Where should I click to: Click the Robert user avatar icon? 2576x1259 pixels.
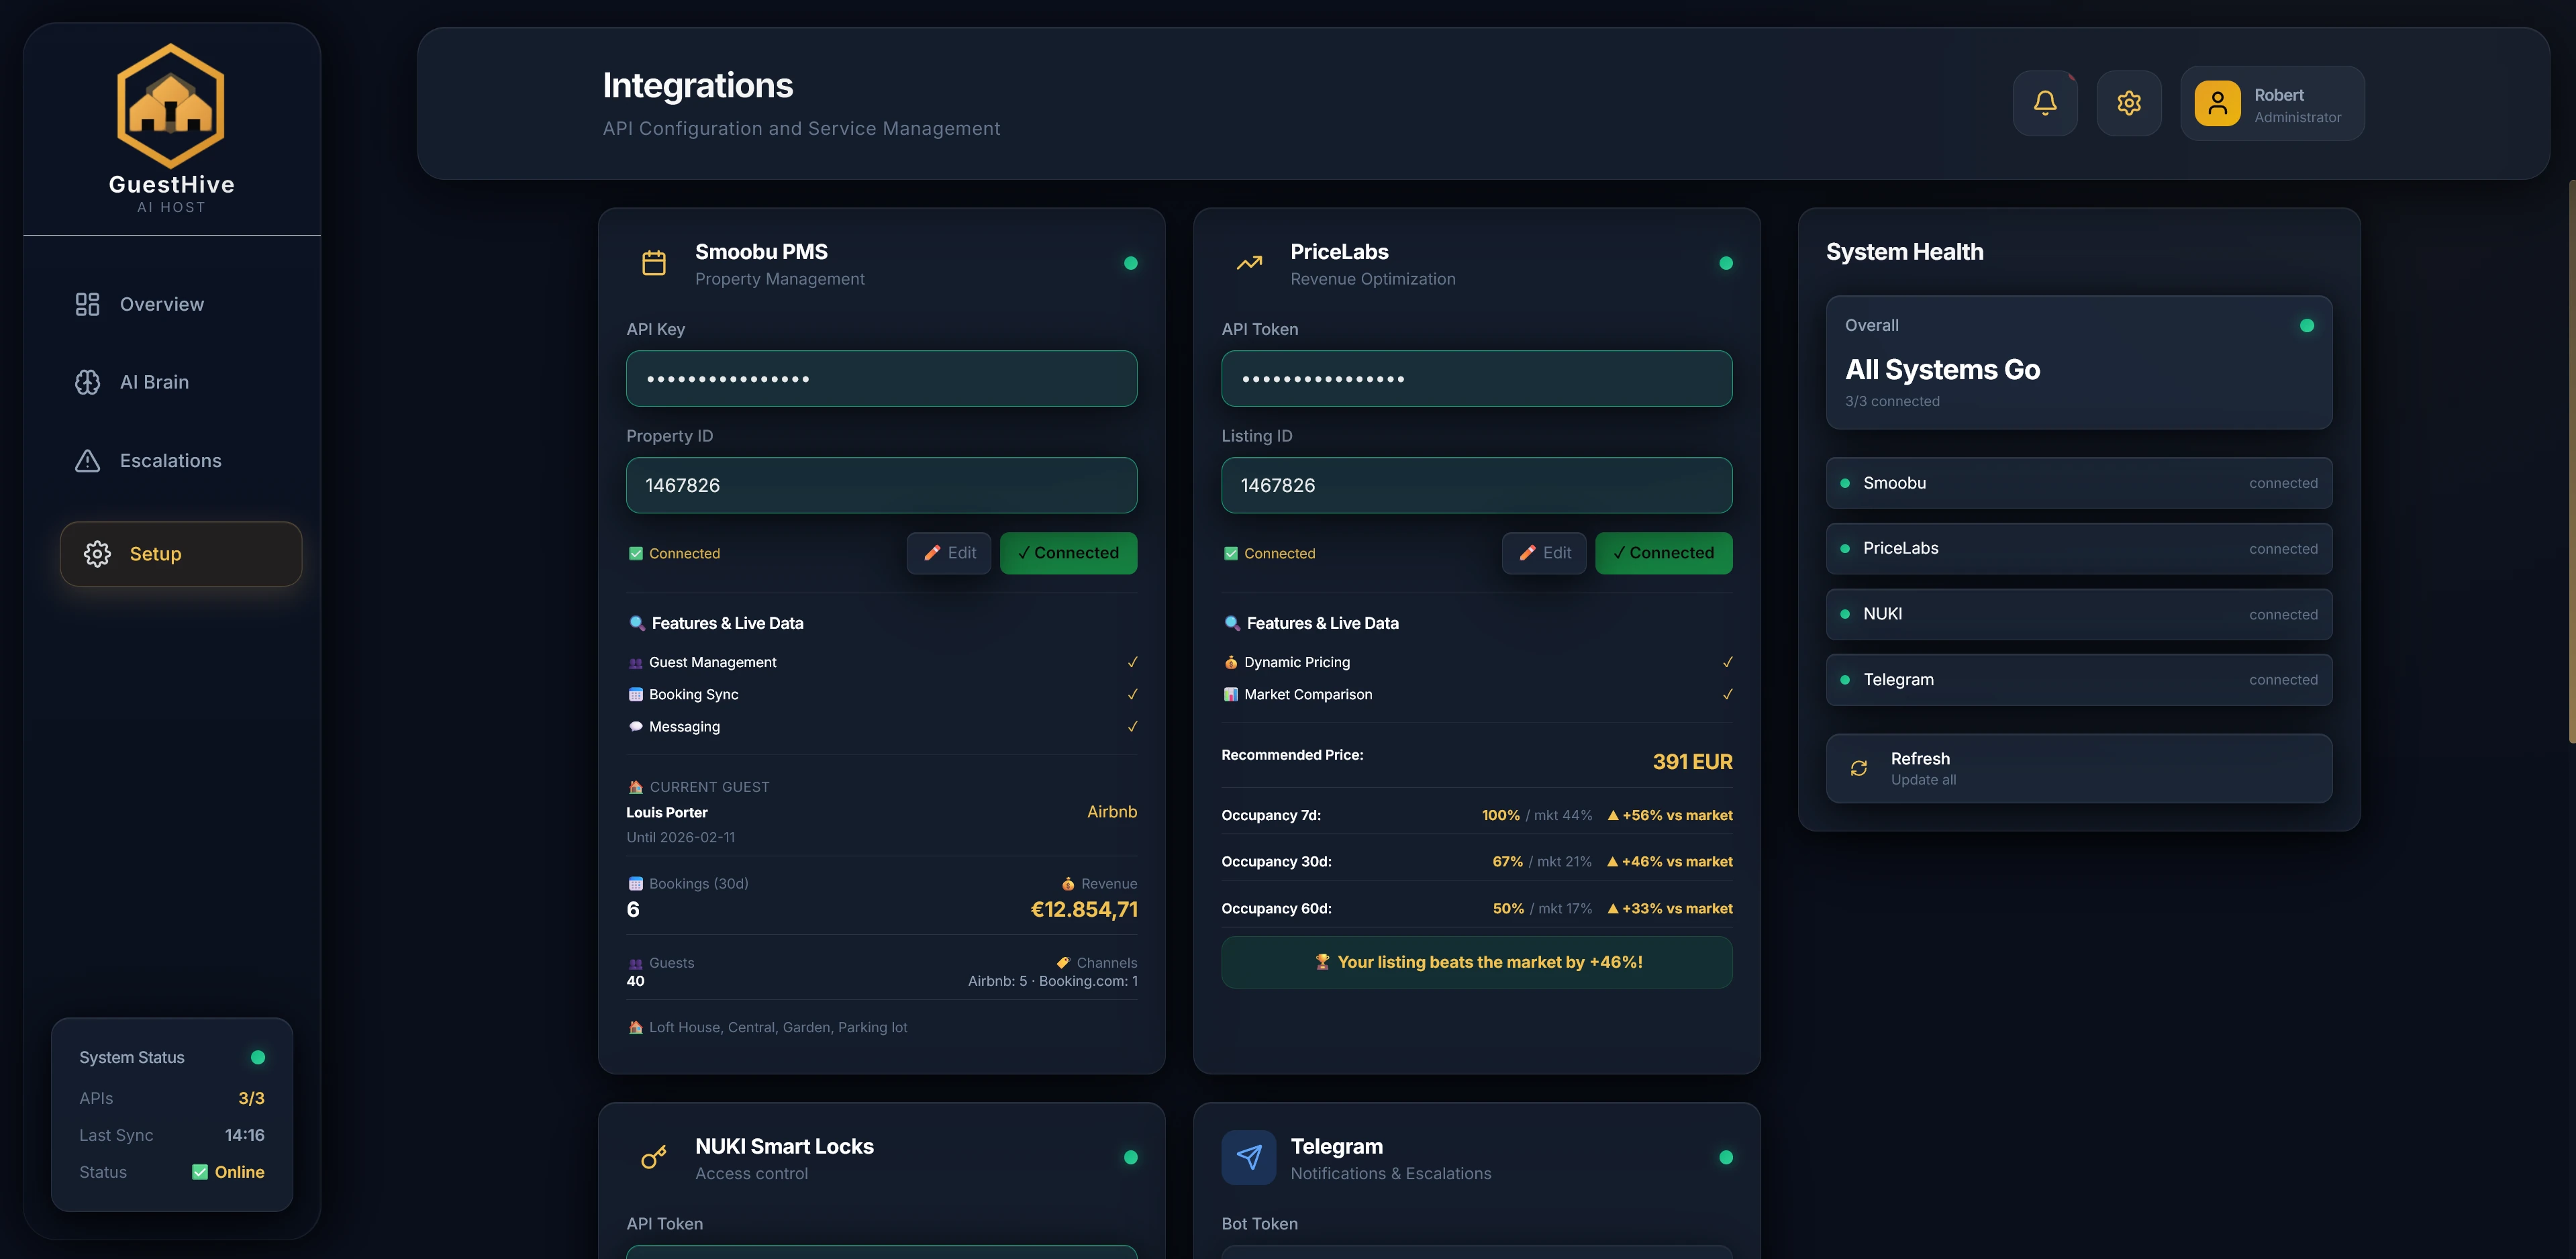click(2217, 103)
